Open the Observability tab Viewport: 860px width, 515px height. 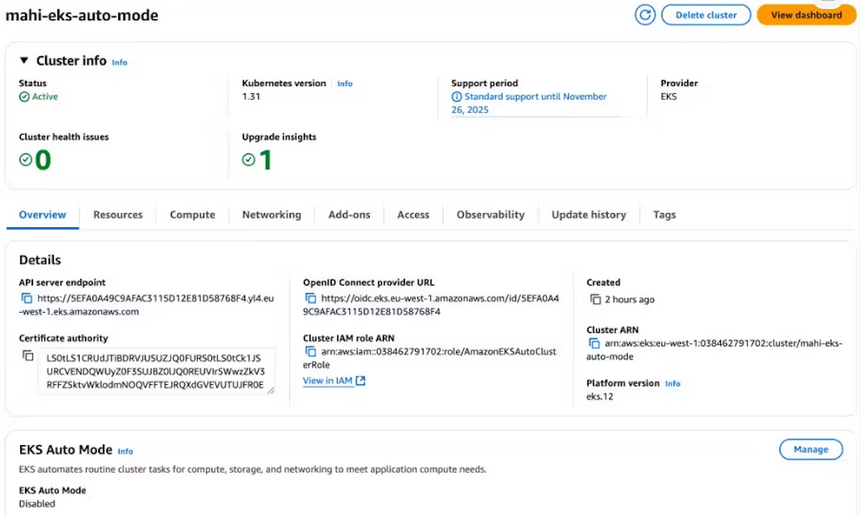pos(490,214)
